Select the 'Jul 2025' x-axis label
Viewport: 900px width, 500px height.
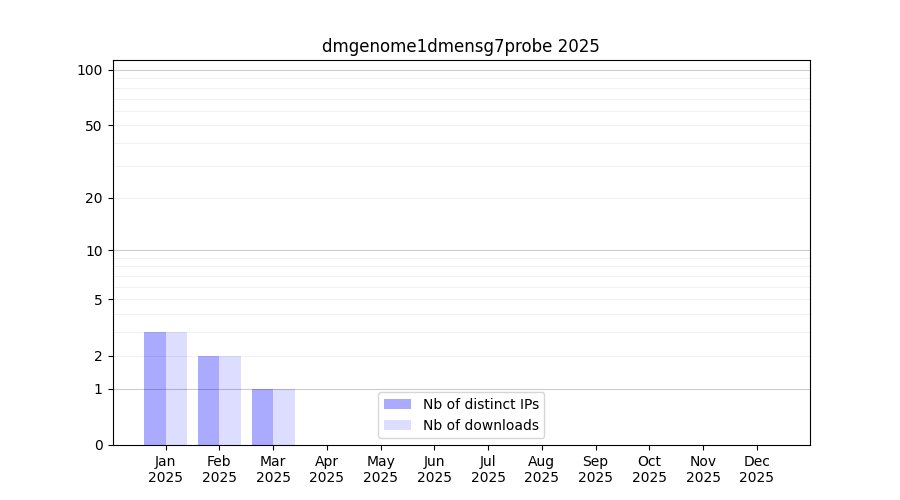pyautogui.click(x=488, y=469)
